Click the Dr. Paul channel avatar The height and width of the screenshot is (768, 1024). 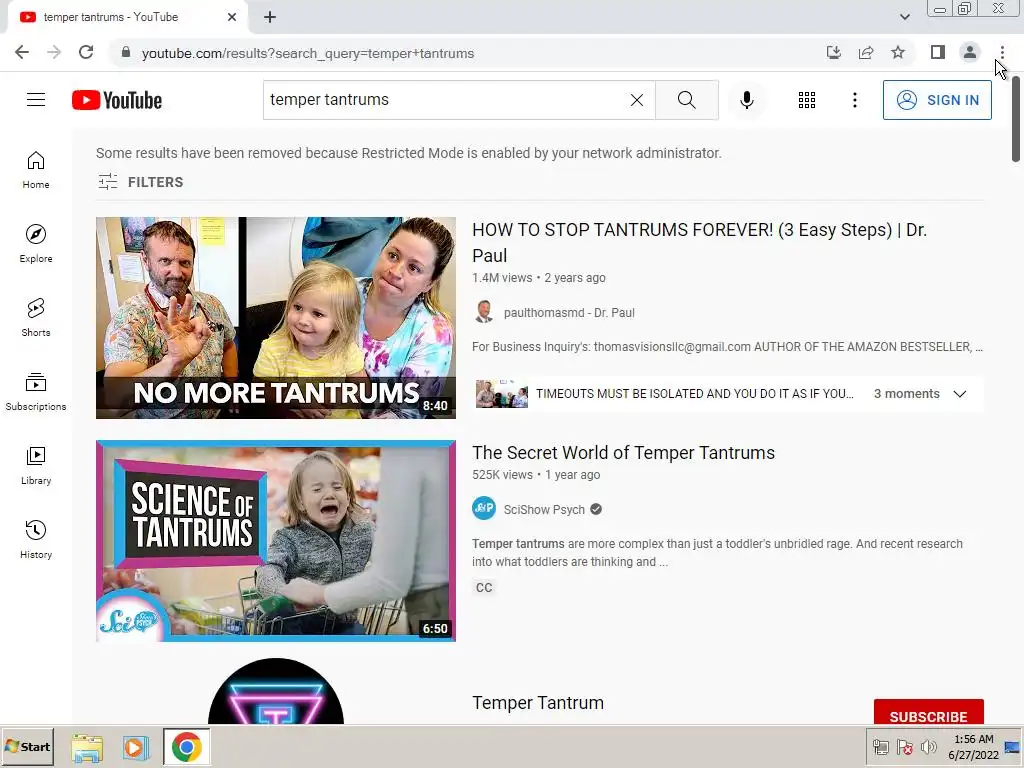484,312
